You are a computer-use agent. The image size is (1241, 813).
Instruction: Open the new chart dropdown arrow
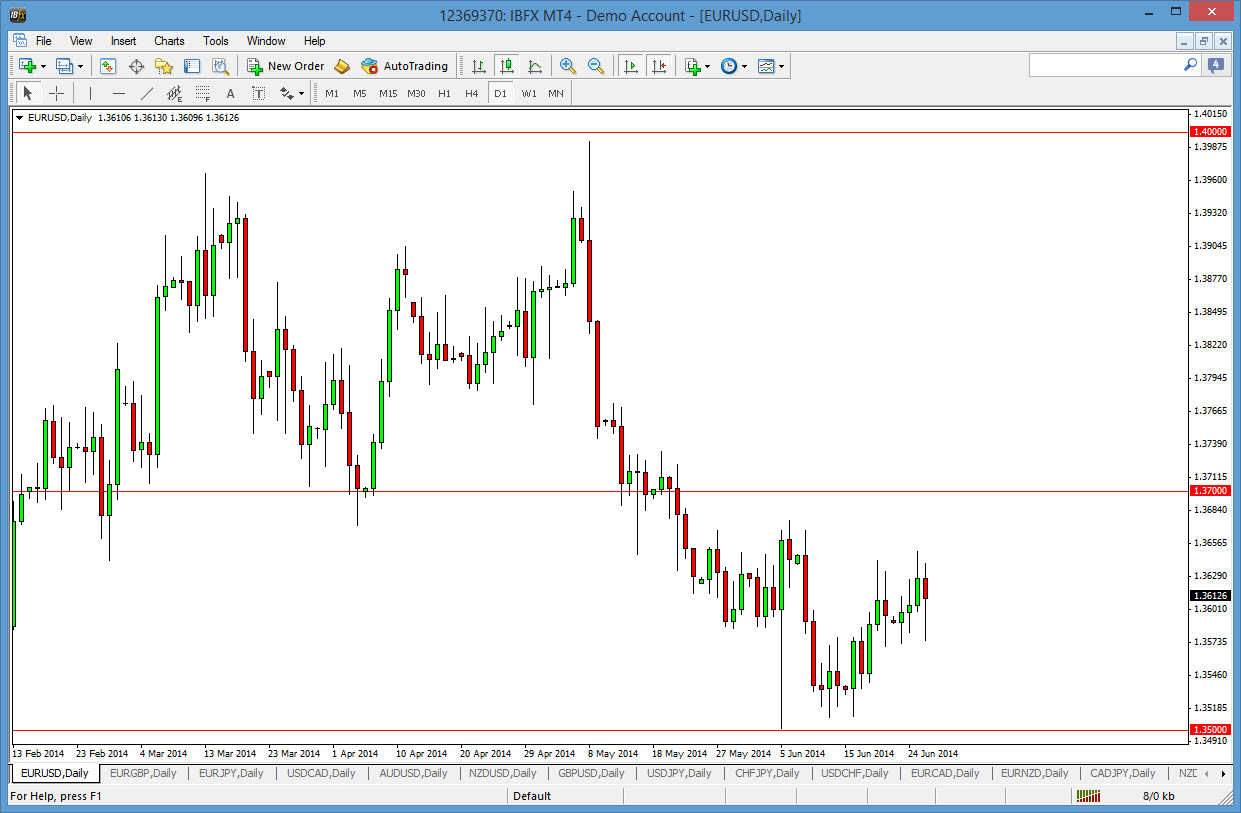click(x=41, y=66)
